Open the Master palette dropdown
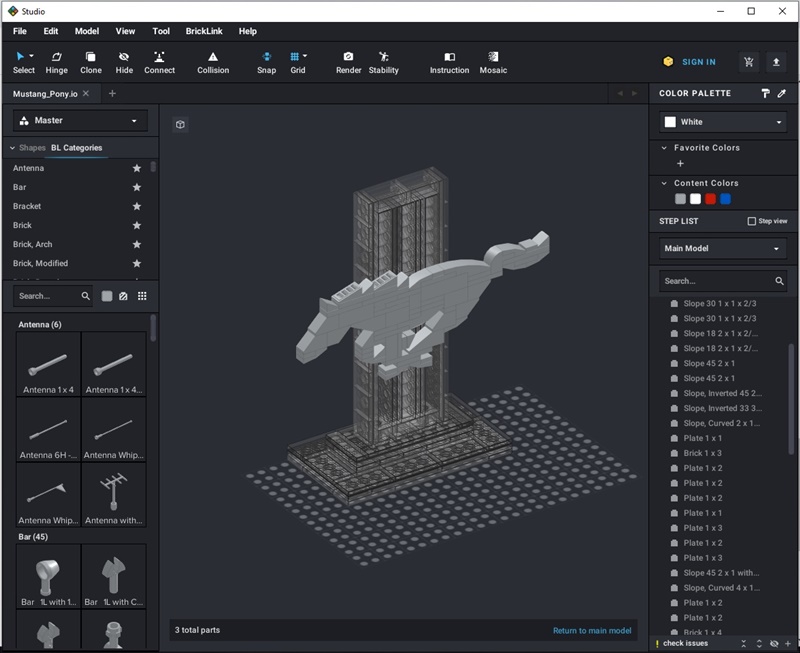 [x=80, y=121]
